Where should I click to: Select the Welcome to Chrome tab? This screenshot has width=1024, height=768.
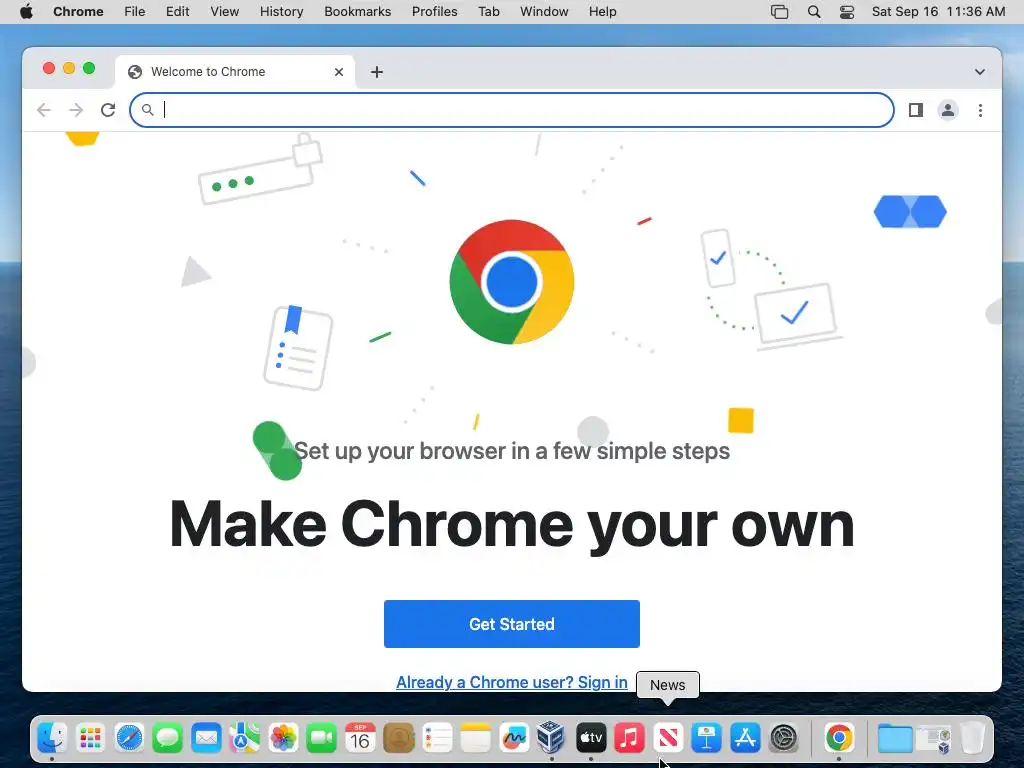(235, 72)
